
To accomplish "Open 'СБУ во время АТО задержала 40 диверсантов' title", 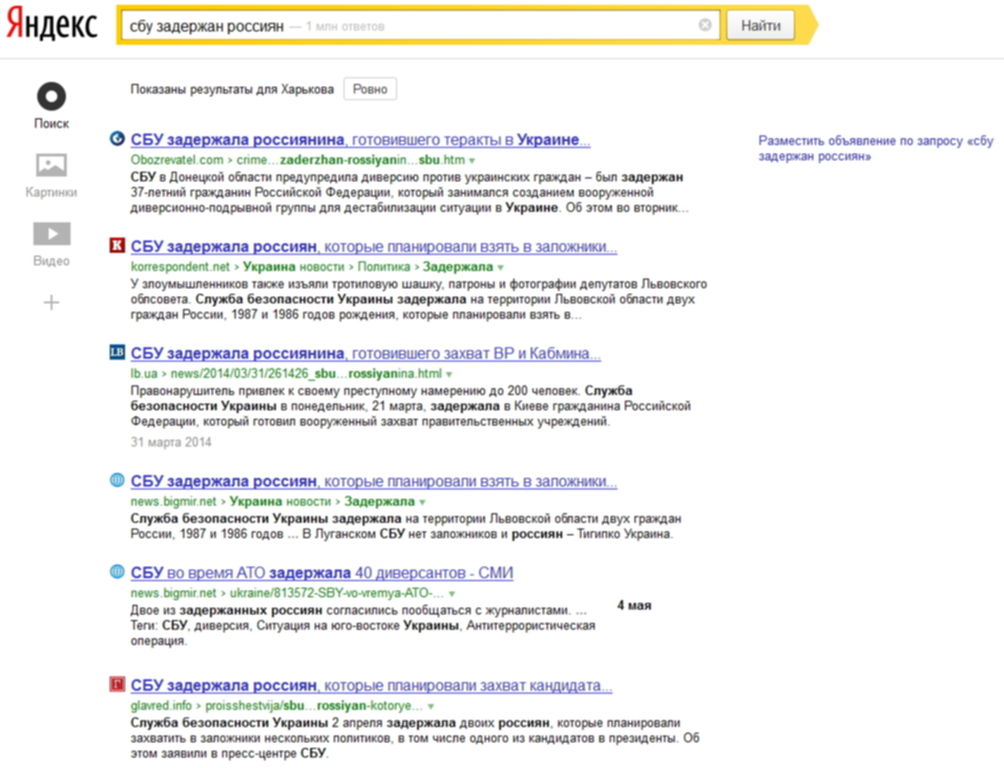I will pos(322,573).
